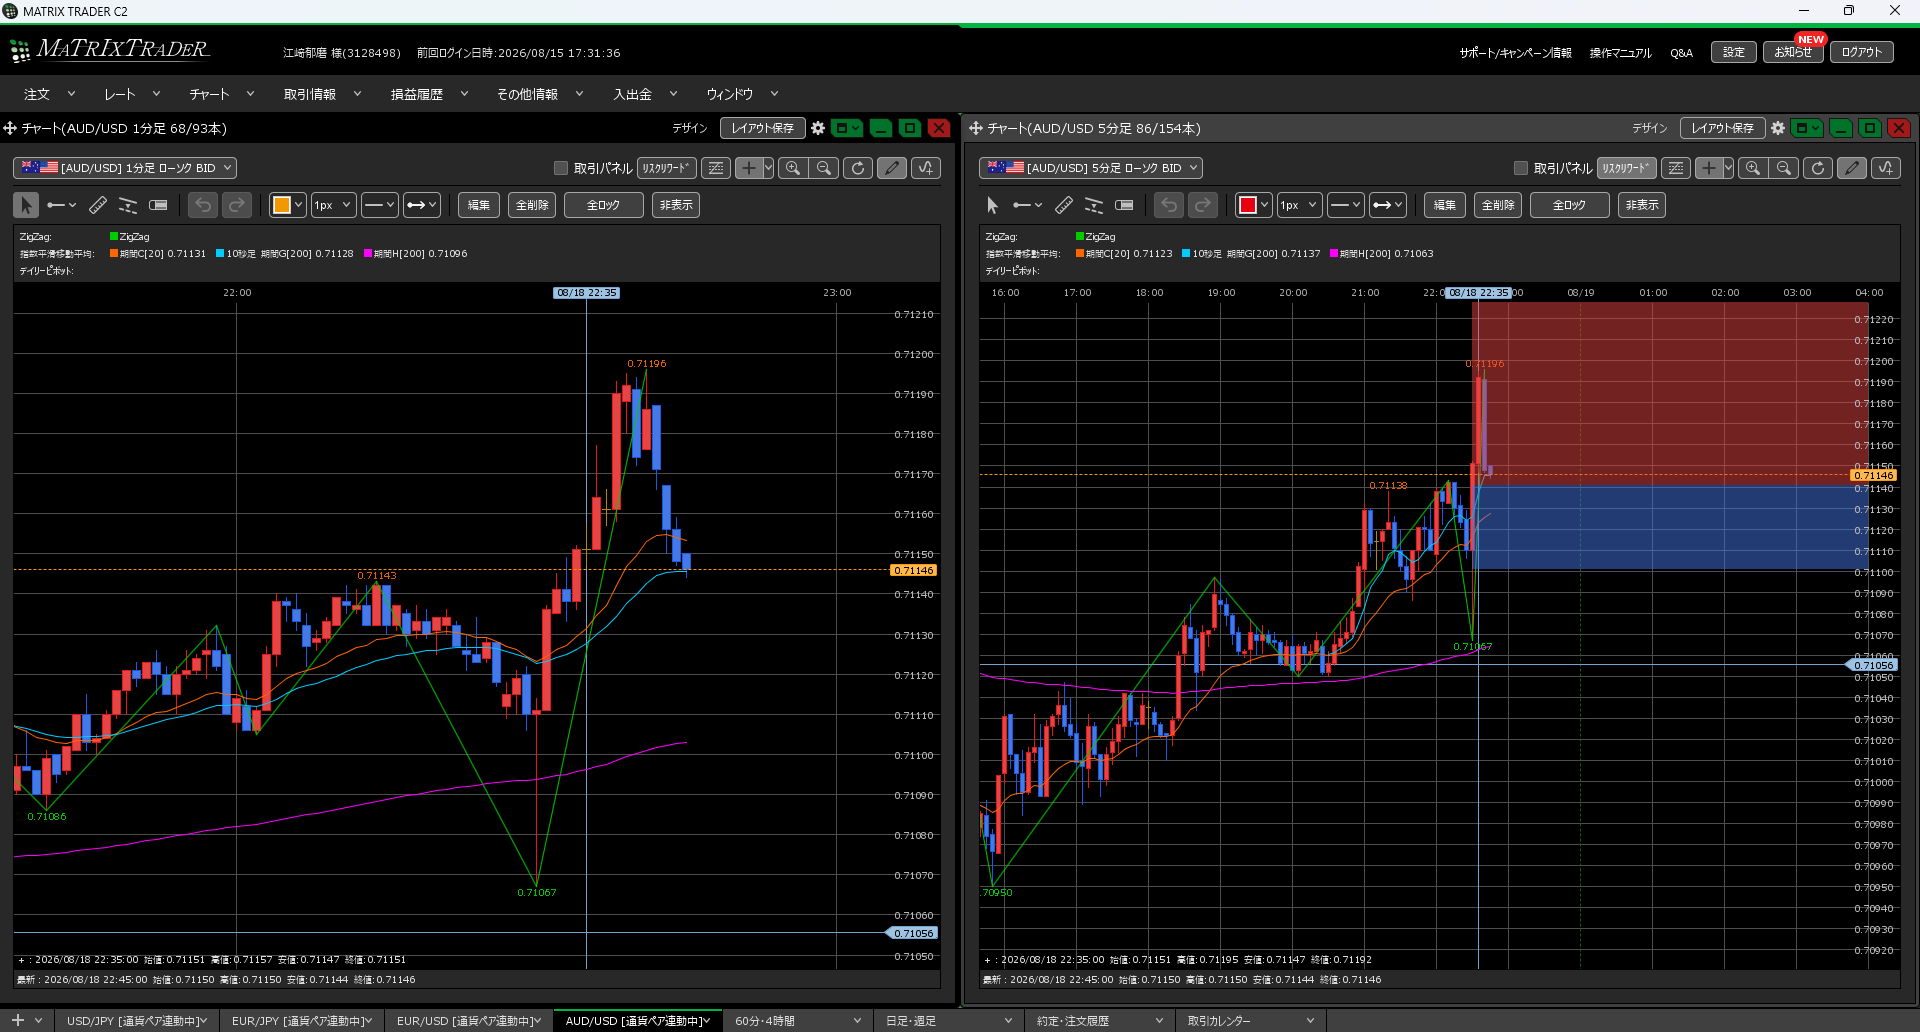Click the ログアウト button
The image size is (1920, 1032).
click(1862, 52)
